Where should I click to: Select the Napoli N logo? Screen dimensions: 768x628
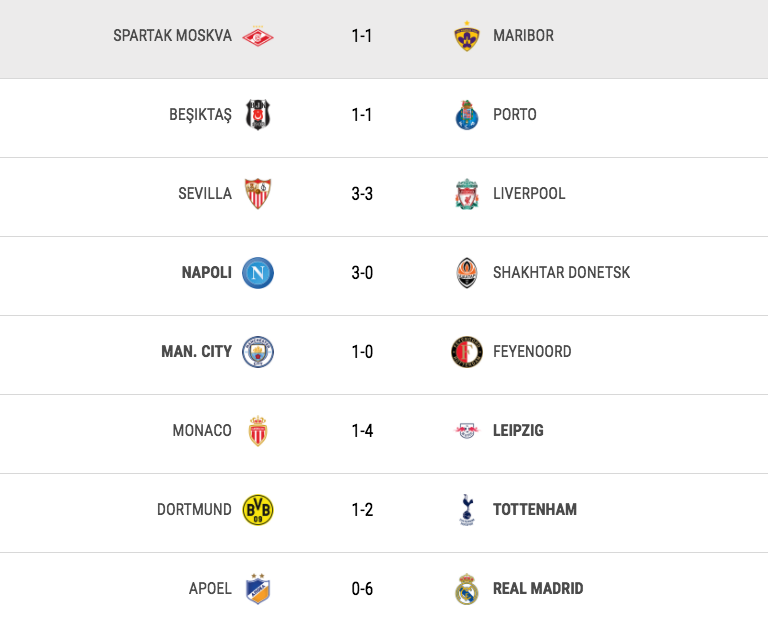click(258, 272)
